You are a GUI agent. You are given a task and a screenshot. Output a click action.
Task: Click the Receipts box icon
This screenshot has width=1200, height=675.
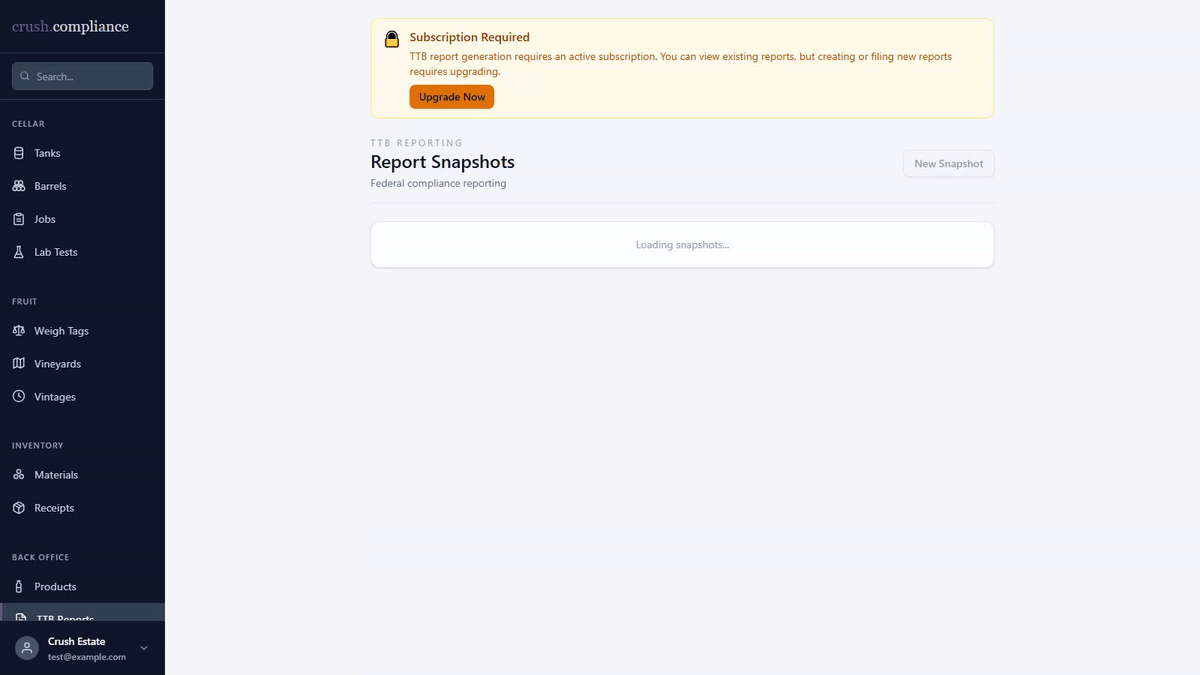(18, 508)
